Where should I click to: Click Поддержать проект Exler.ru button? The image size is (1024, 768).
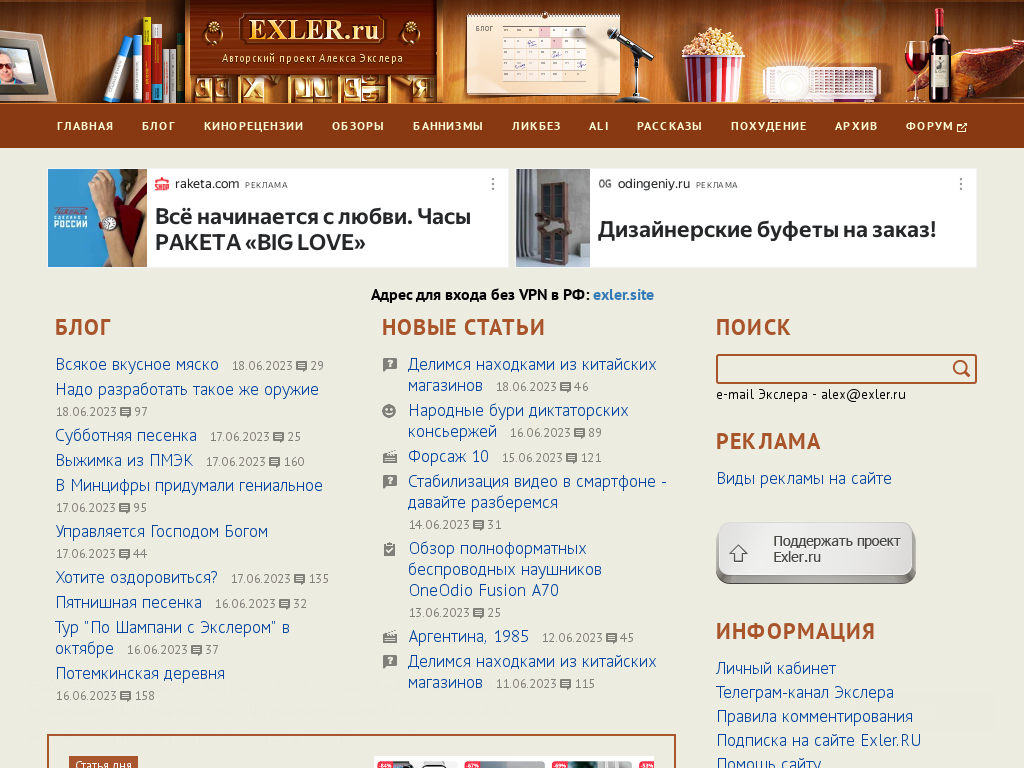816,552
